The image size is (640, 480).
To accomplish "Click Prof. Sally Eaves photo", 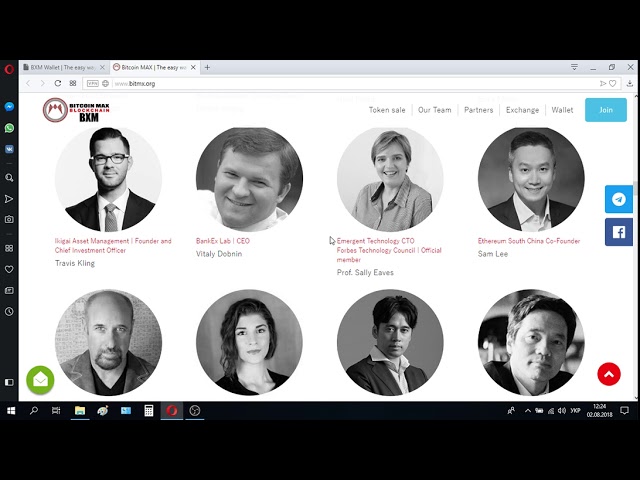I will coord(390,179).
